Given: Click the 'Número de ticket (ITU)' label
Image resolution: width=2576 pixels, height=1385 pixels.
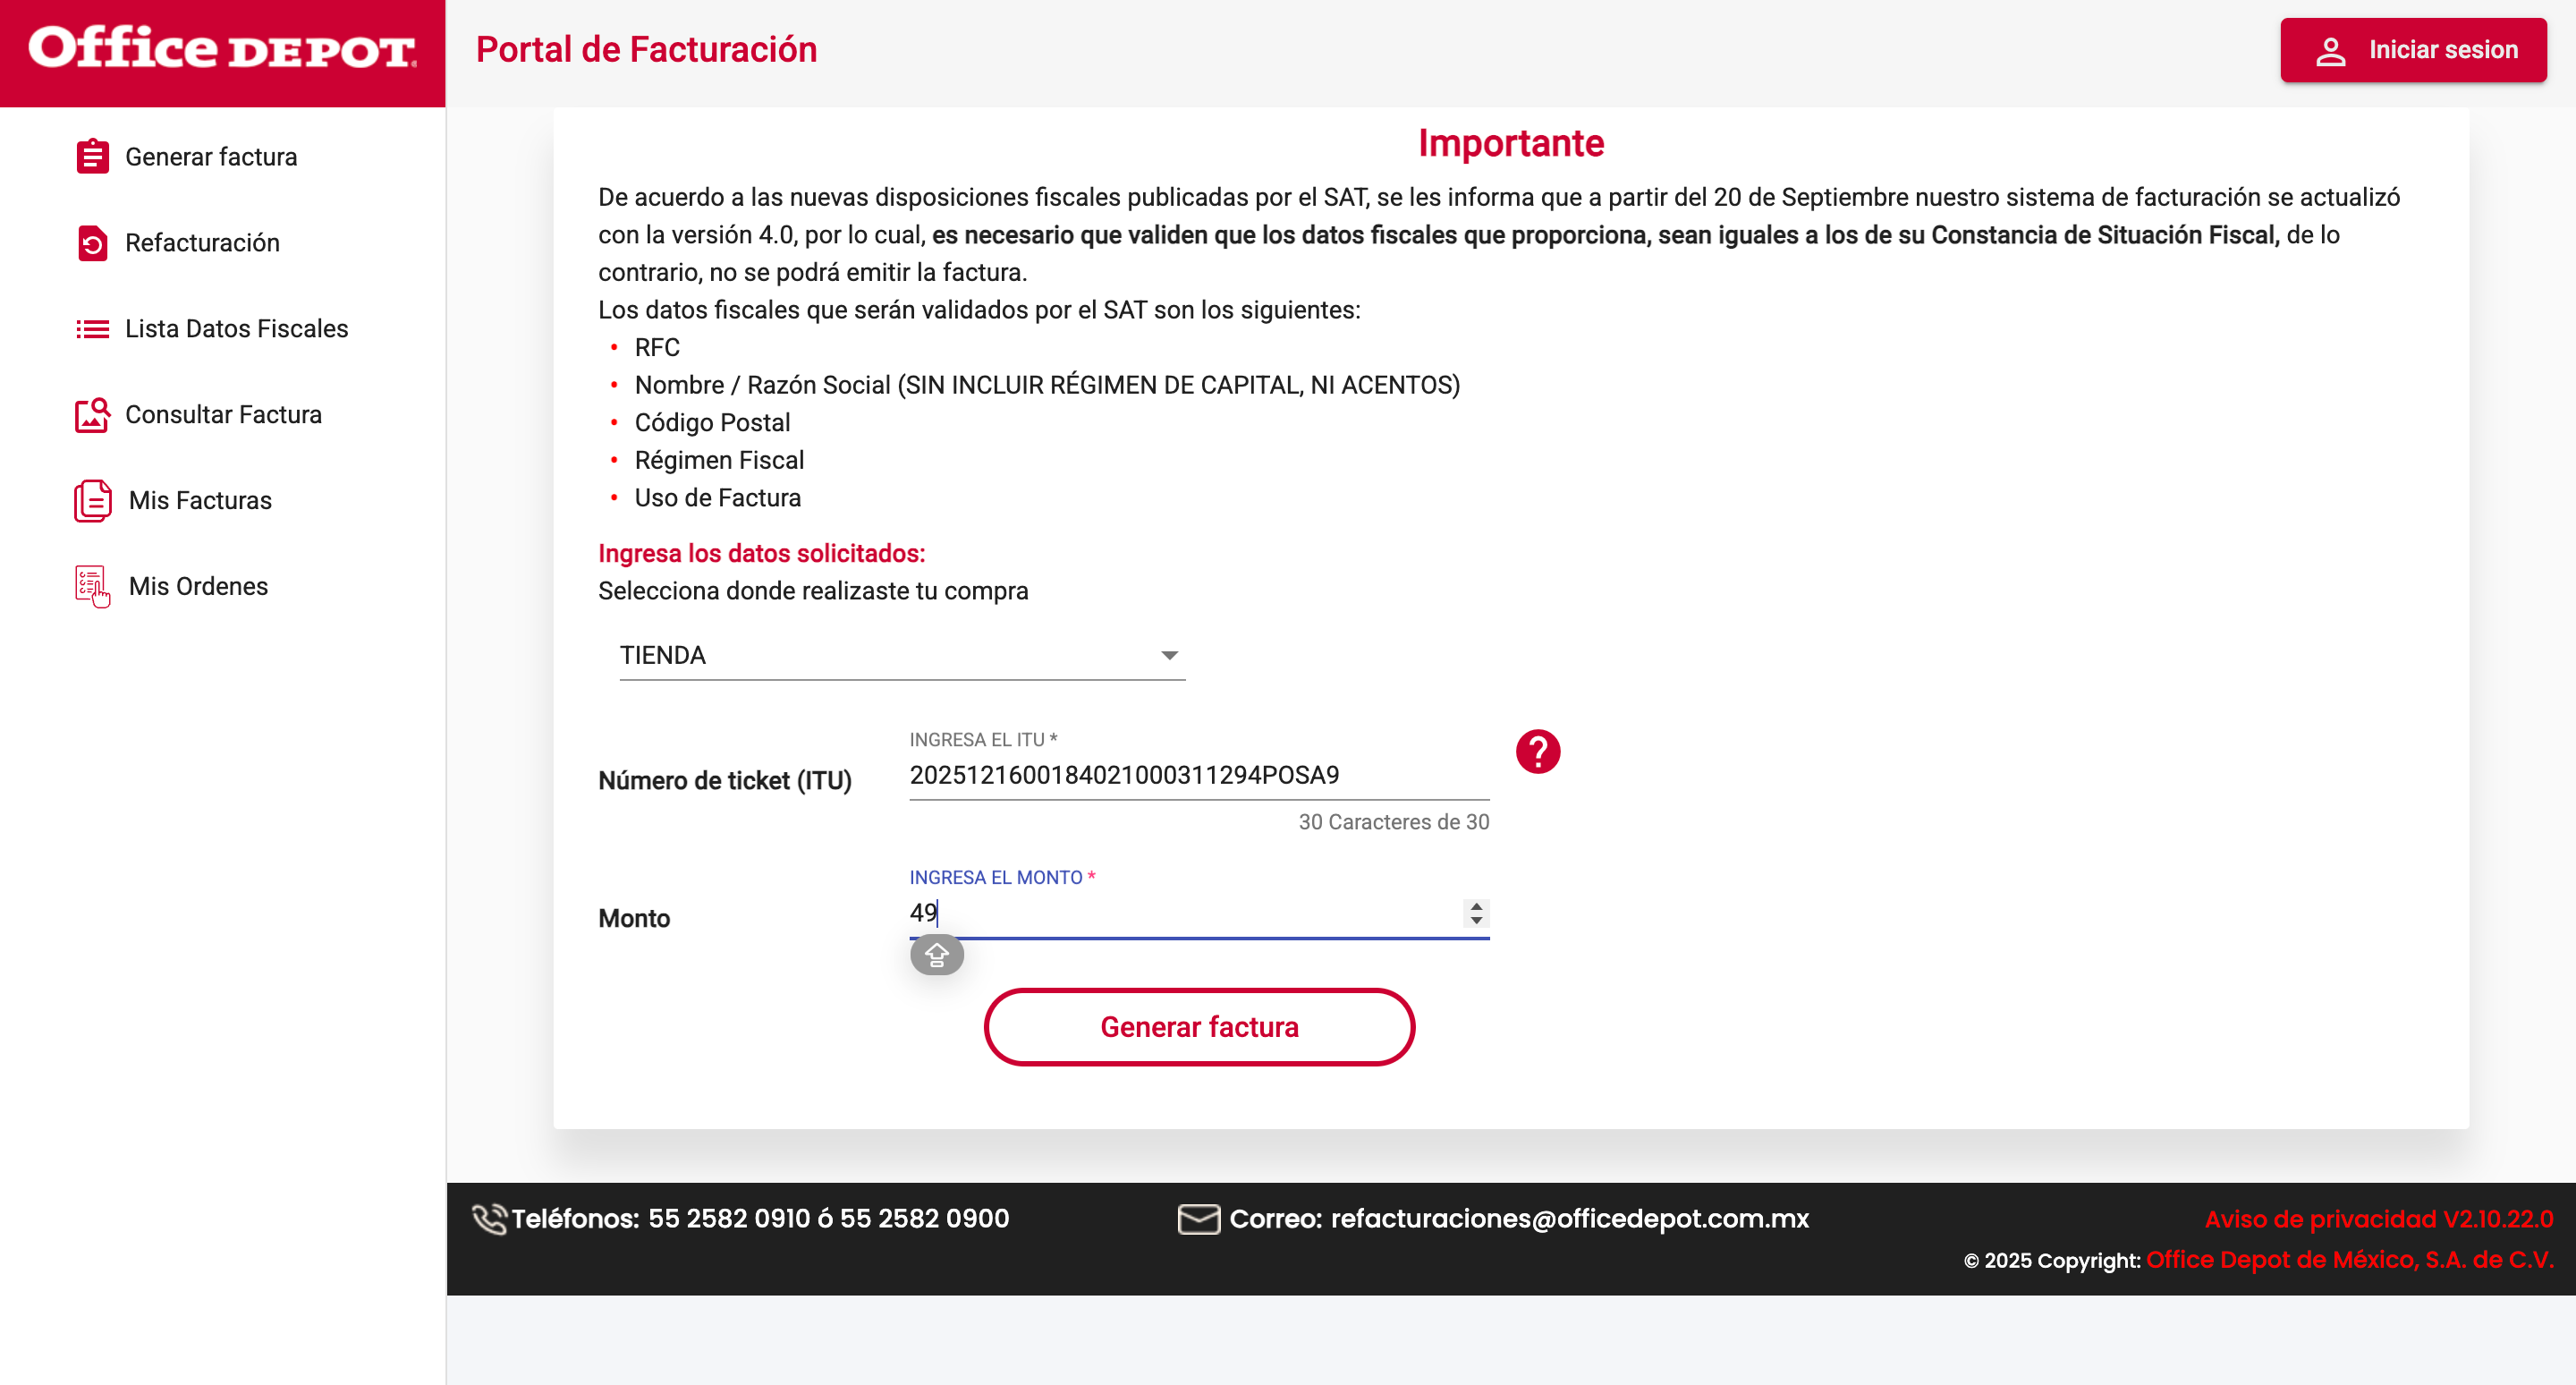Looking at the screenshot, I should coord(725,781).
